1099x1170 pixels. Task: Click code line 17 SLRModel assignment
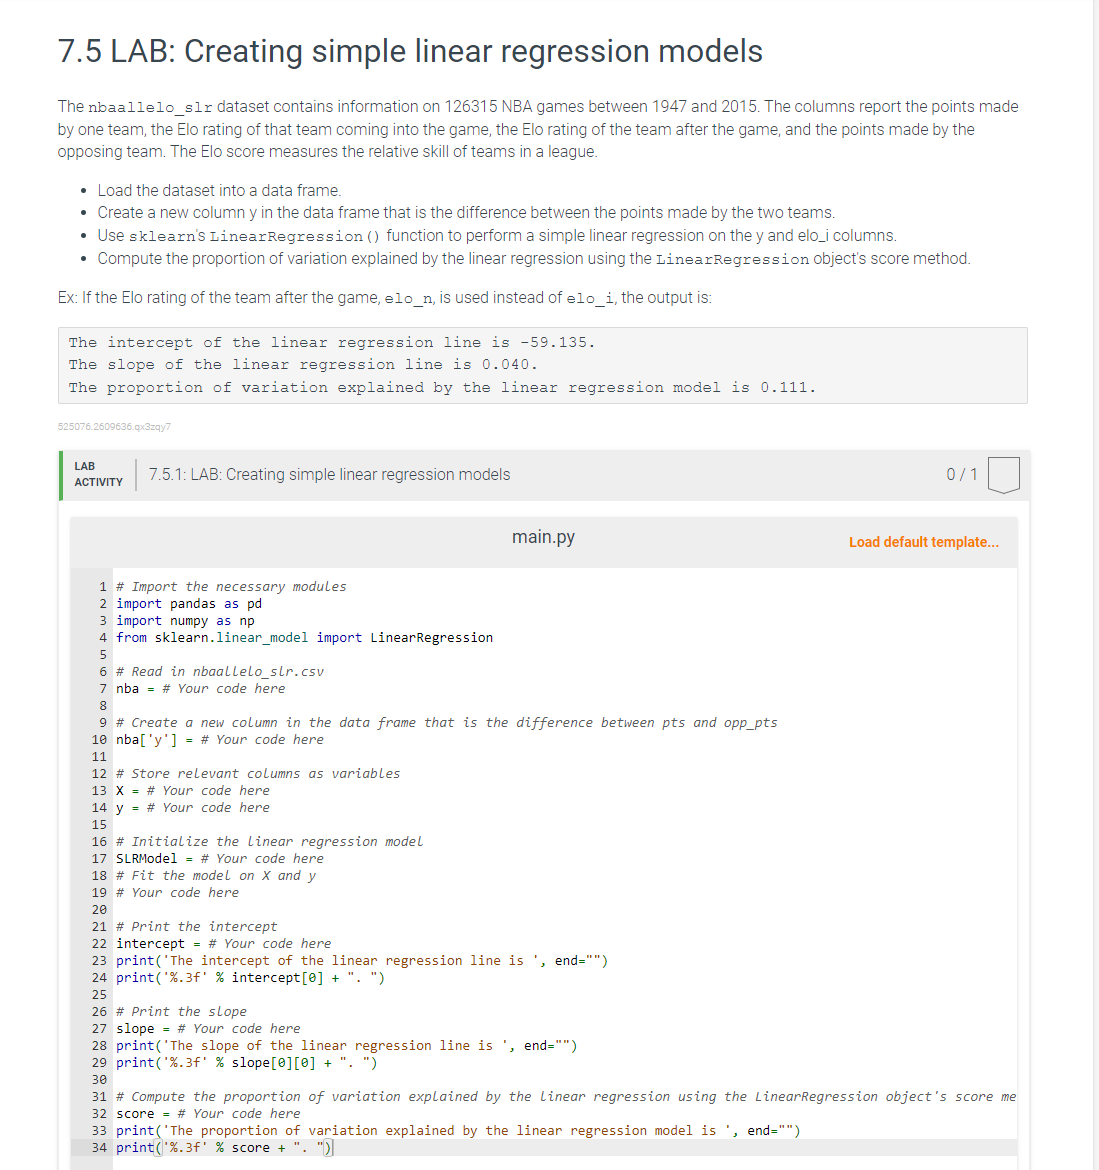click(219, 859)
